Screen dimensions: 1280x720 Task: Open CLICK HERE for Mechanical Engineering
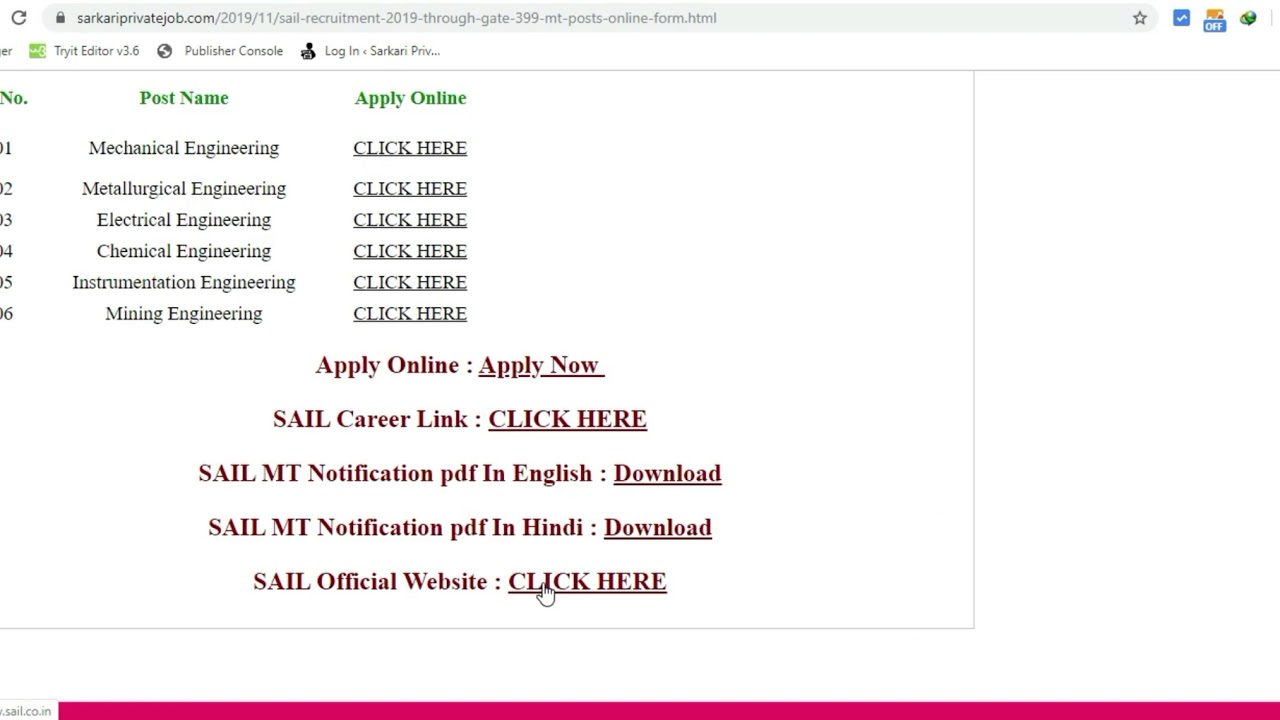(410, 148)
